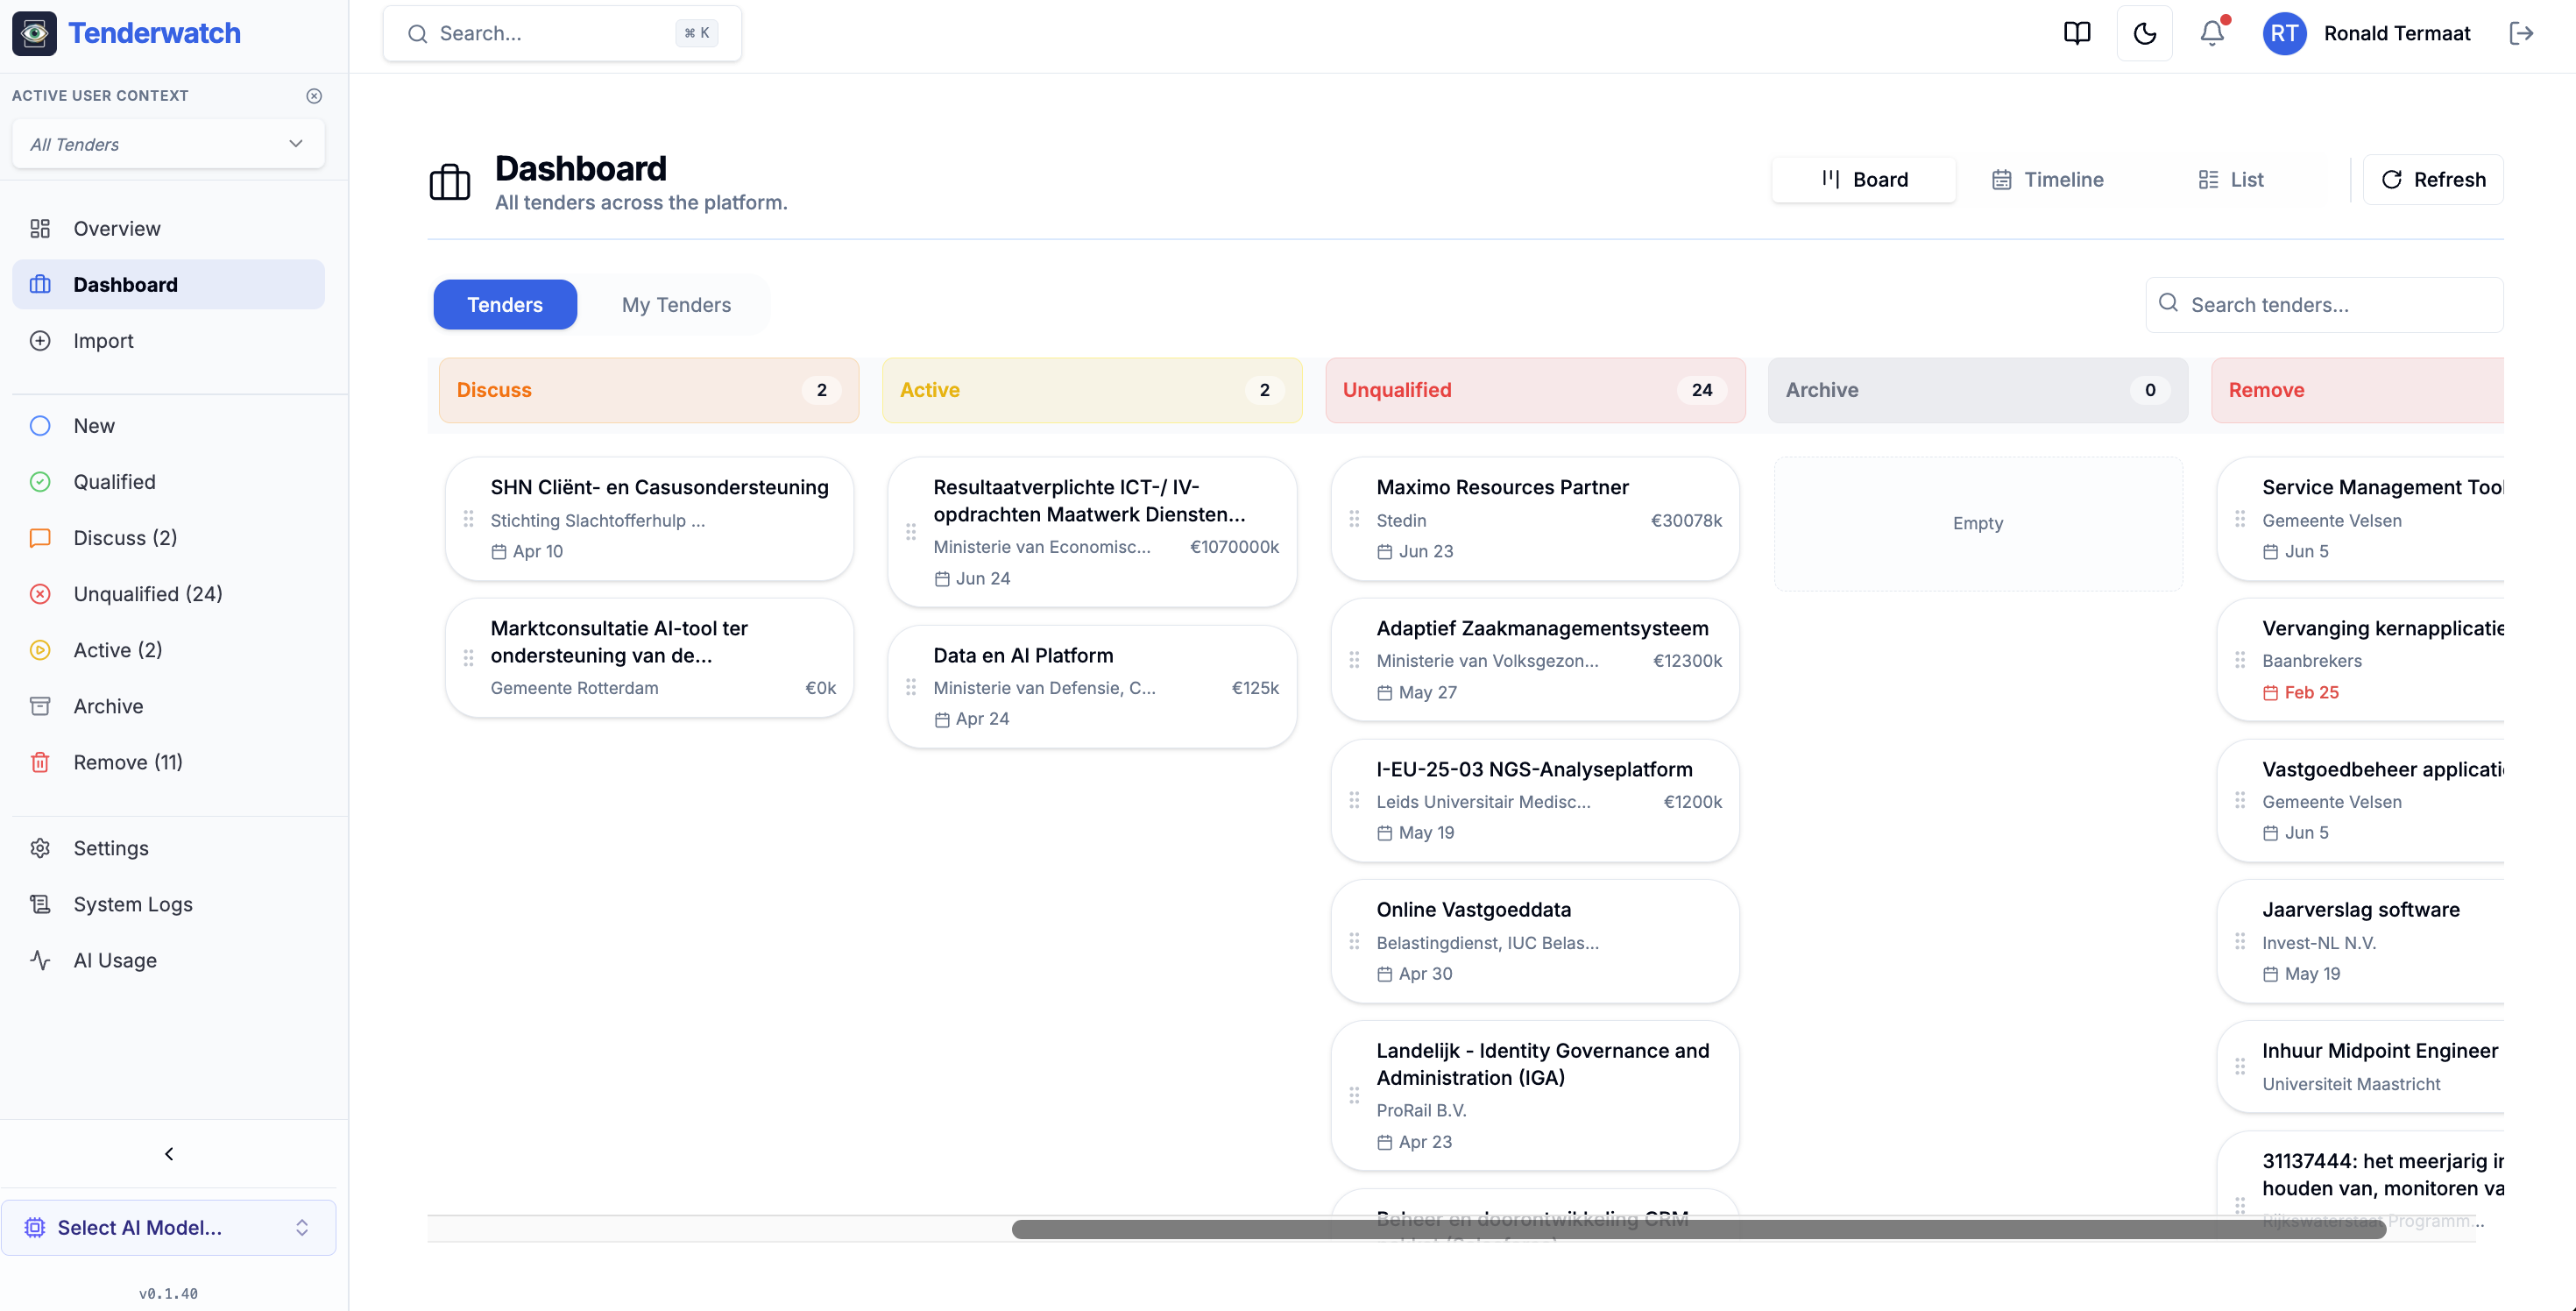This screenshot has width=2576, height=1311.
Task: Select the My Tenders tab
Action: [676, 304]
